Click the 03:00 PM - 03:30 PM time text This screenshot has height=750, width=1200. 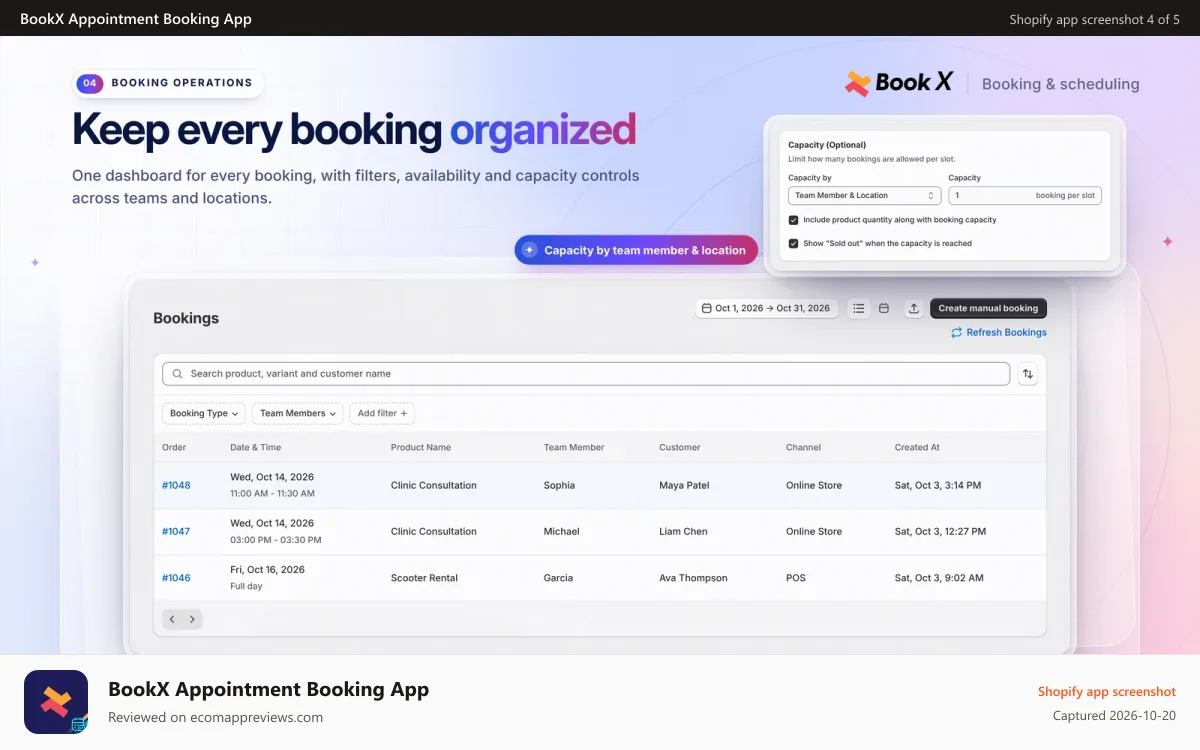(x=275, y=539)
